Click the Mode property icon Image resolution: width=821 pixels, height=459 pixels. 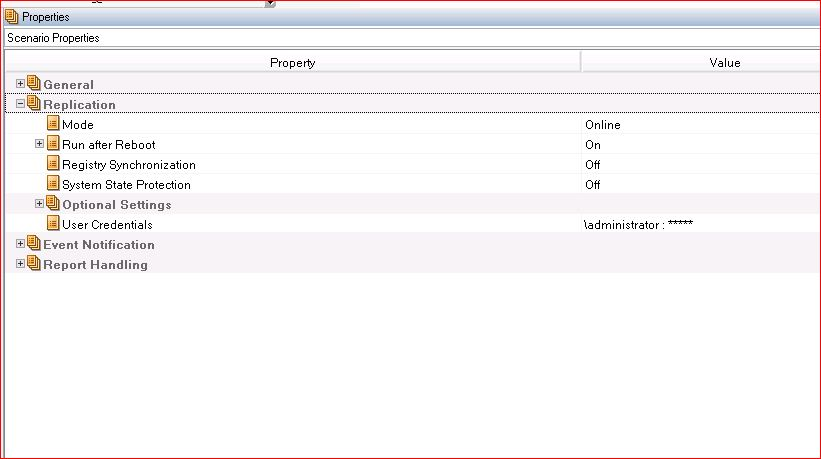[53, 123]
